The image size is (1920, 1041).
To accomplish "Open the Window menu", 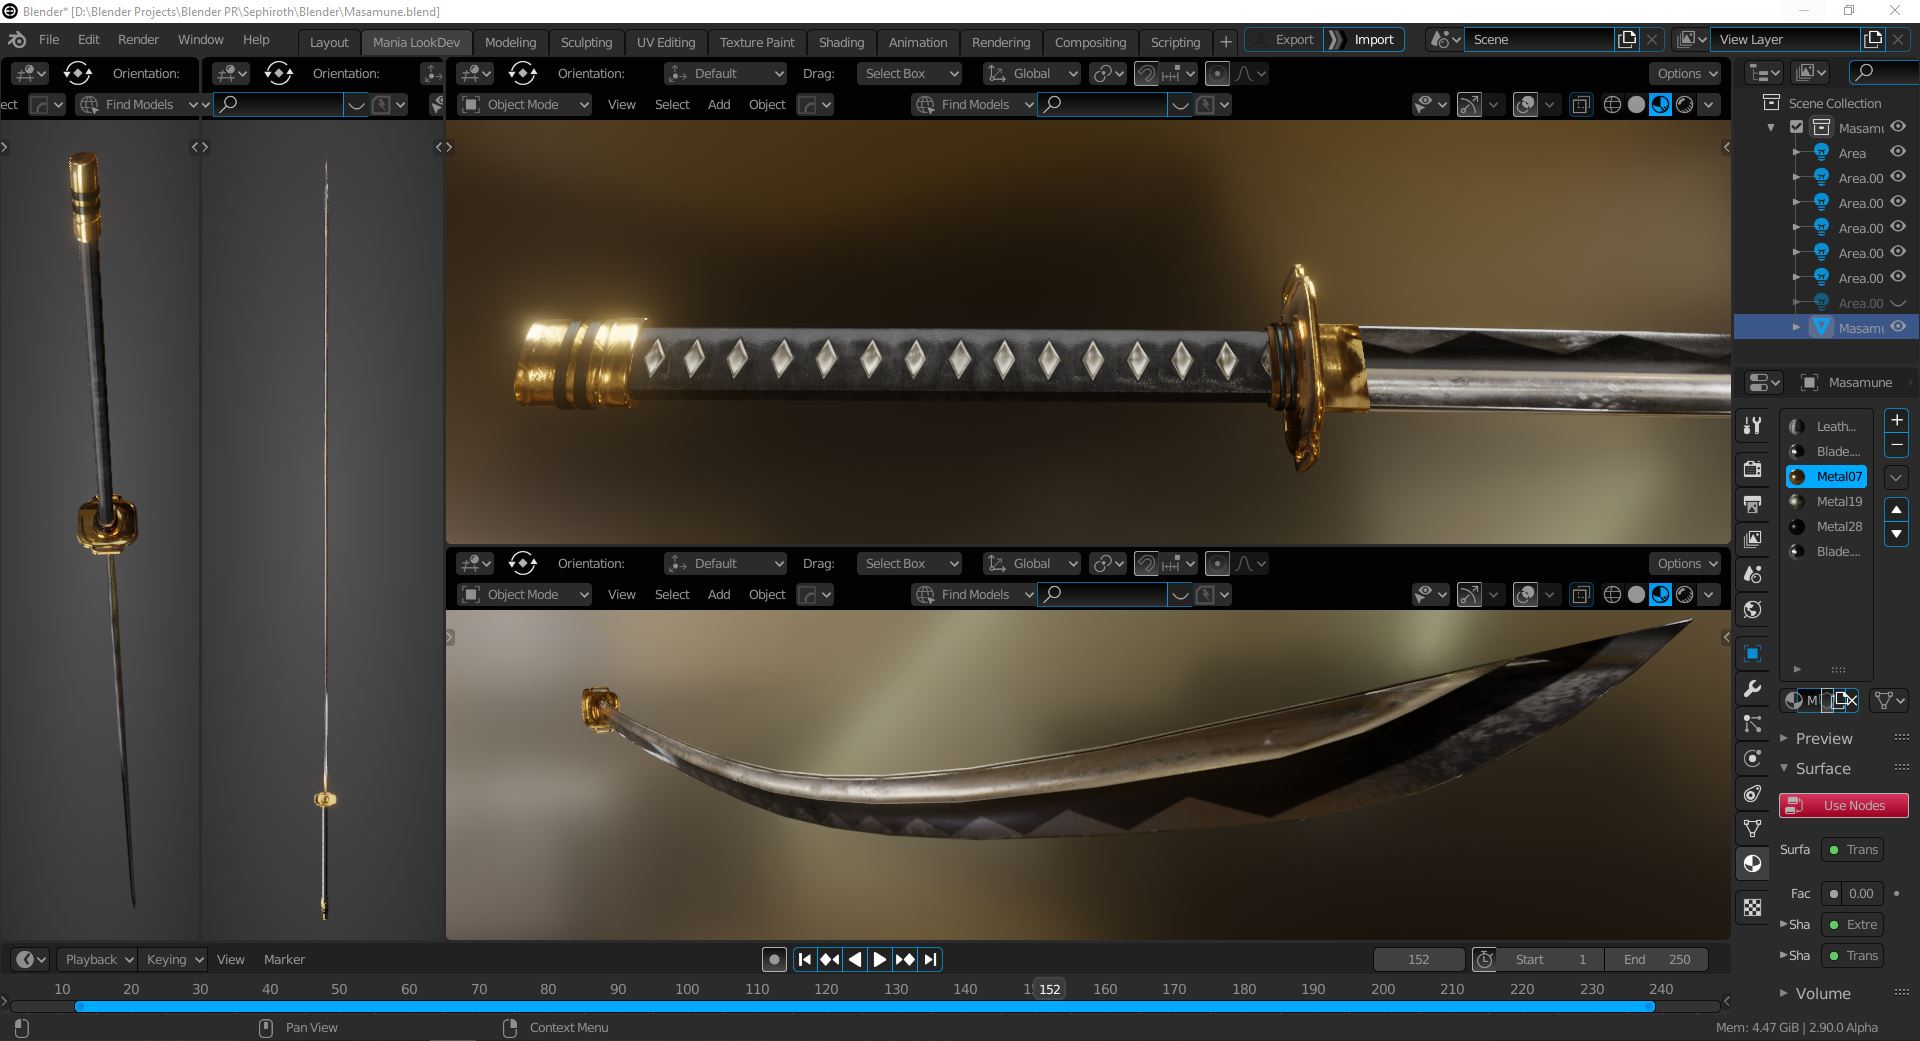I will point(200,40).
